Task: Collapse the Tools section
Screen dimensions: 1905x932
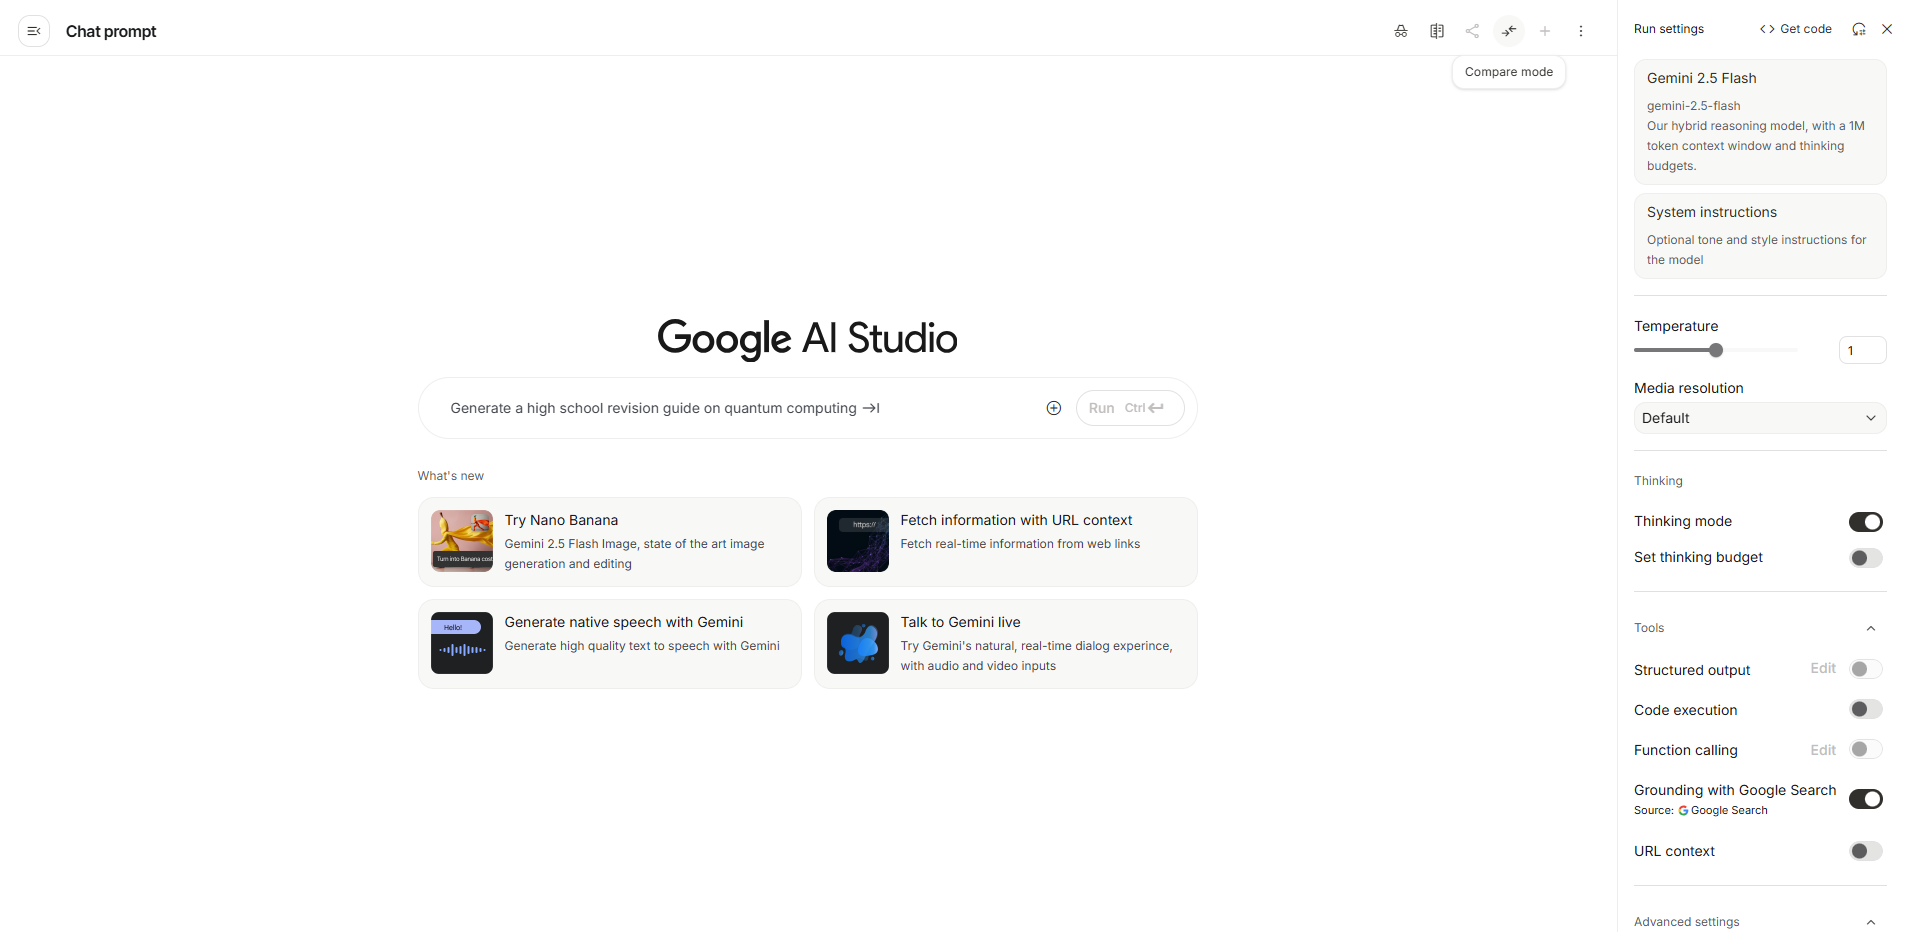Action: (x=1870, y=628)
